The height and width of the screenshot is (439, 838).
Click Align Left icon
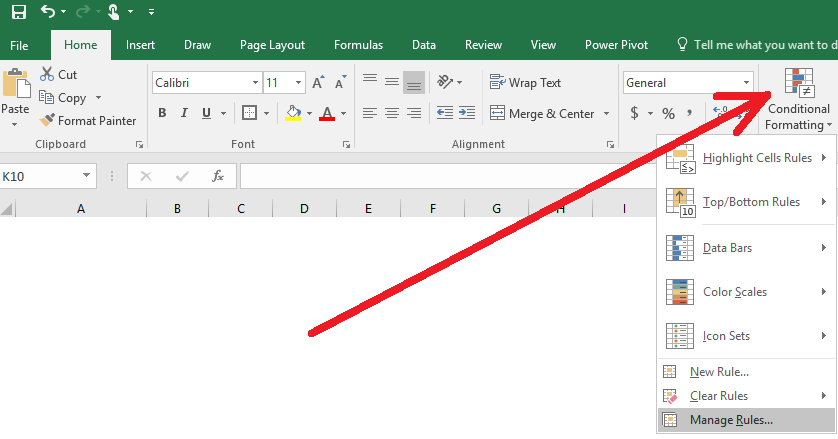(370, 113)
